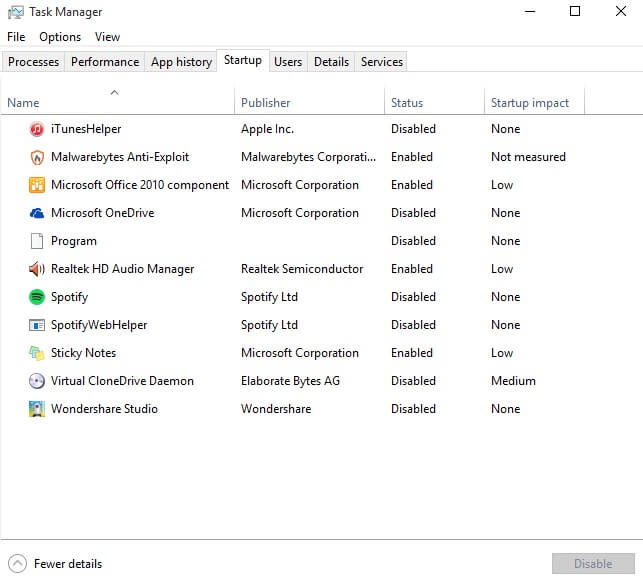Click the Microsoft Office 2010 component icon
643x585 pixels.
[36, 185]
